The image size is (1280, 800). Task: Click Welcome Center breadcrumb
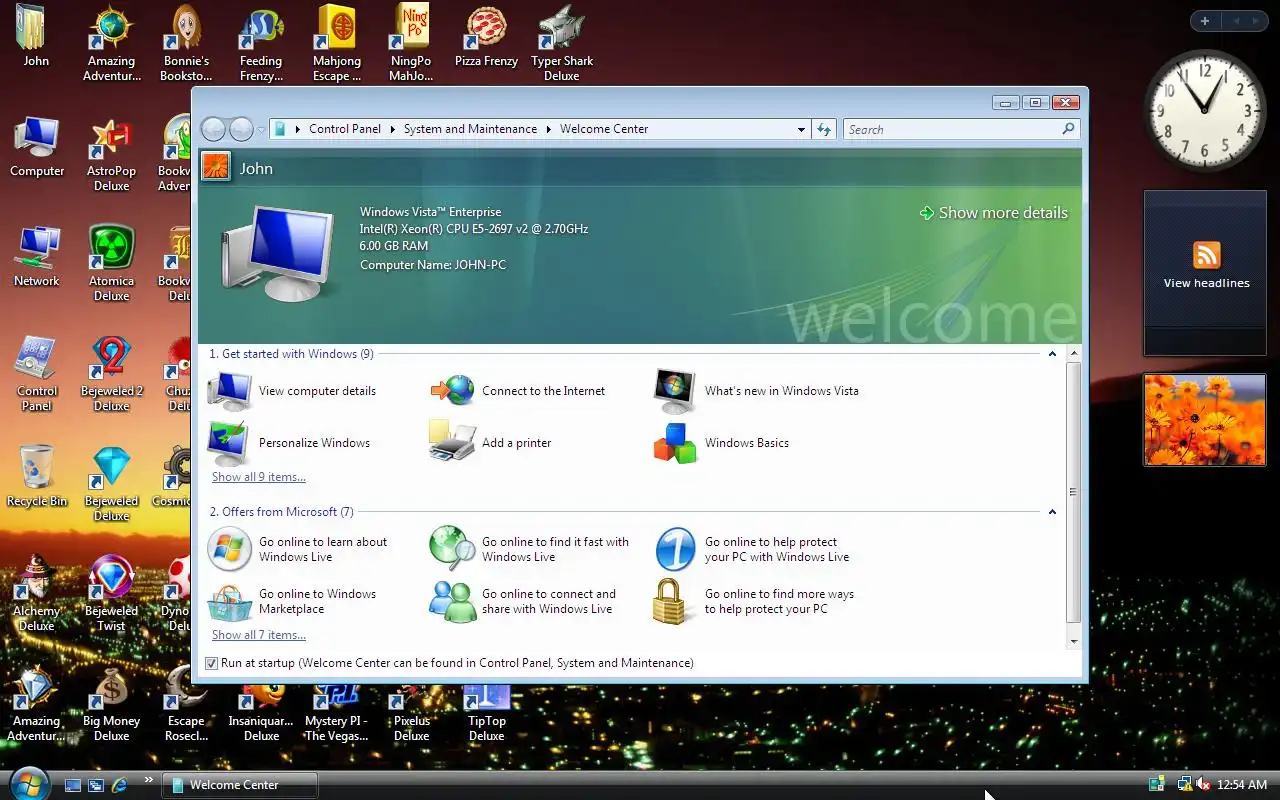coord(604,129)
